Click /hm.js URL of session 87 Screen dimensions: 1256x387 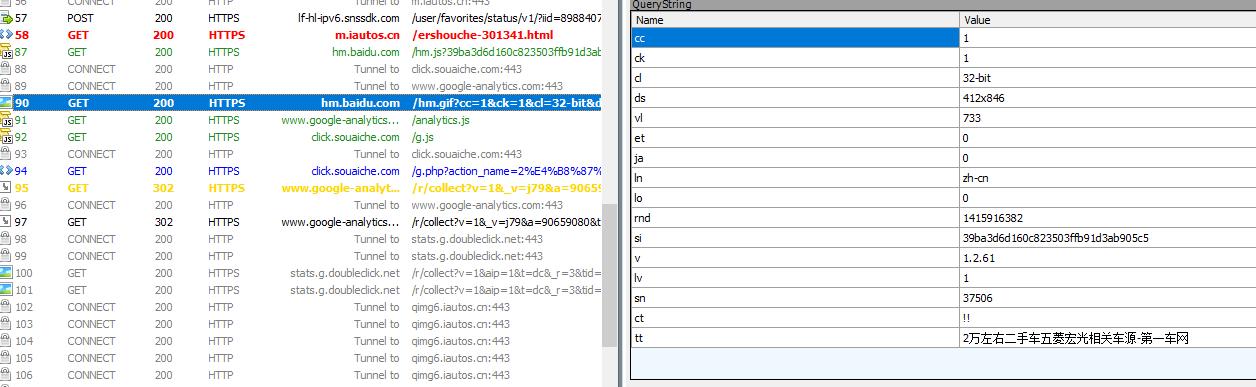[x=506, y=52]
